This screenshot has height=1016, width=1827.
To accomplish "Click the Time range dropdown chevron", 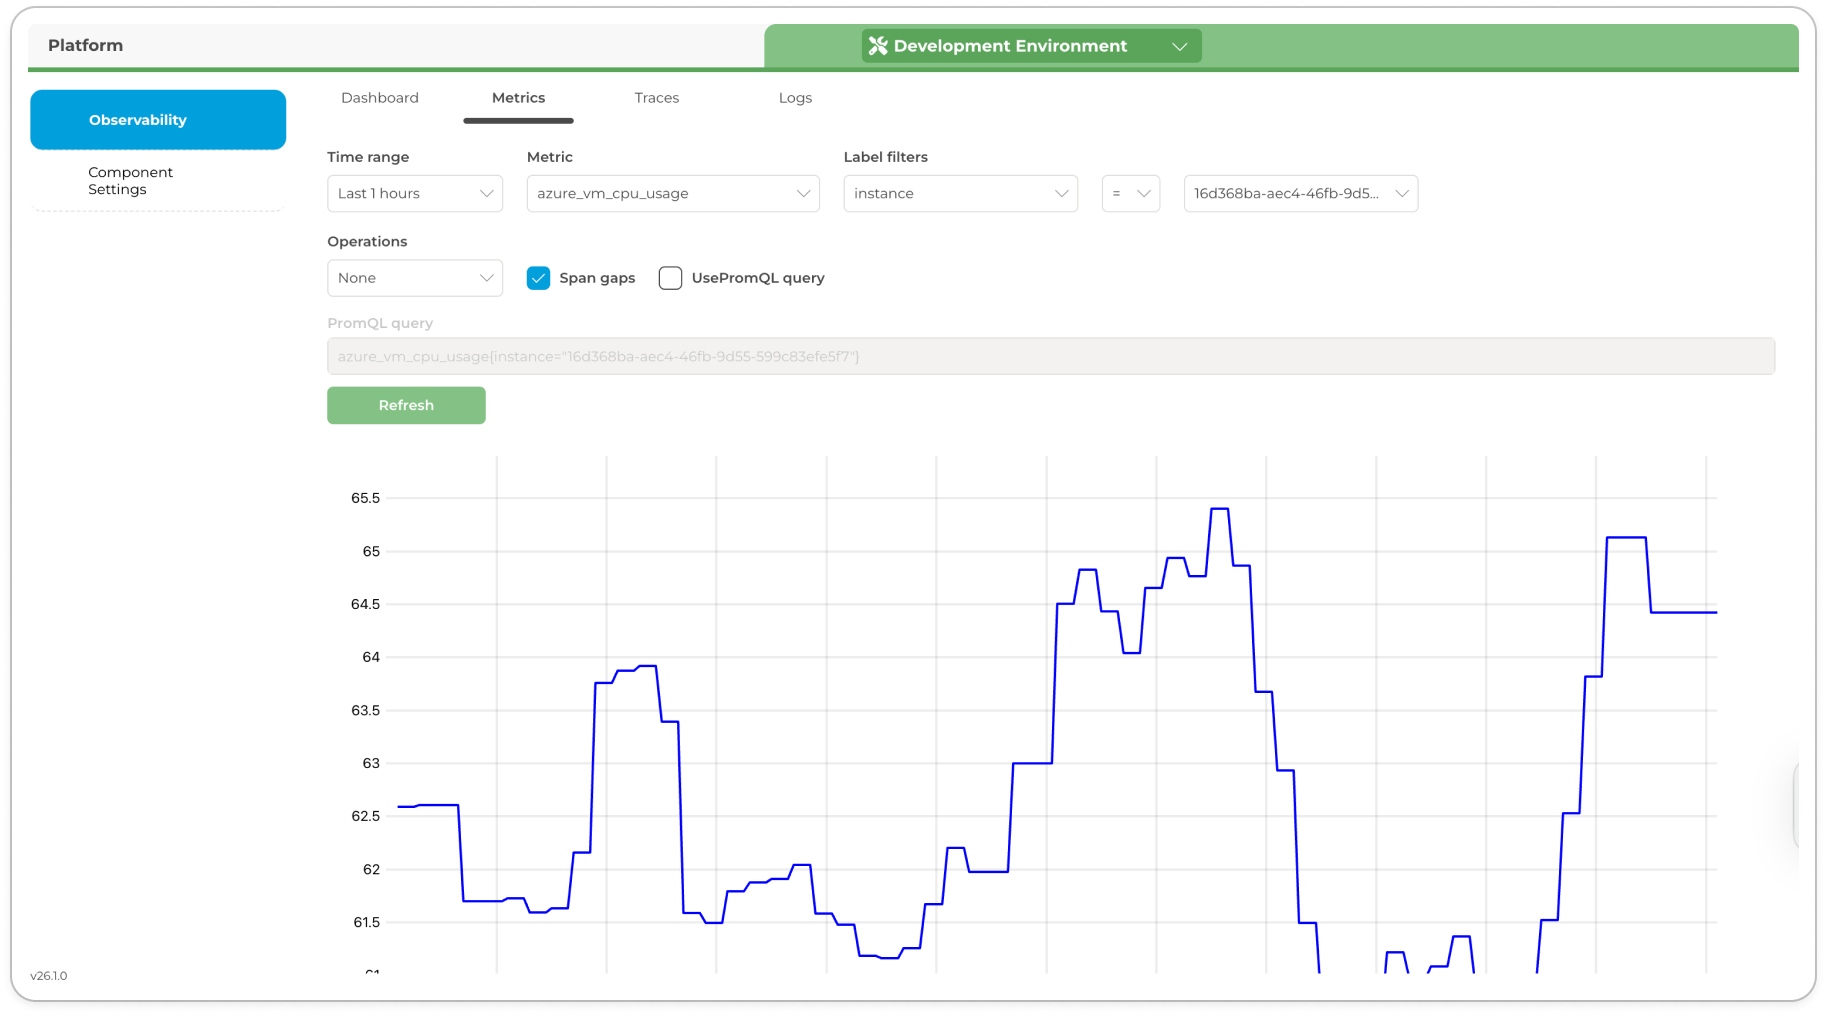I will [486, 194].
